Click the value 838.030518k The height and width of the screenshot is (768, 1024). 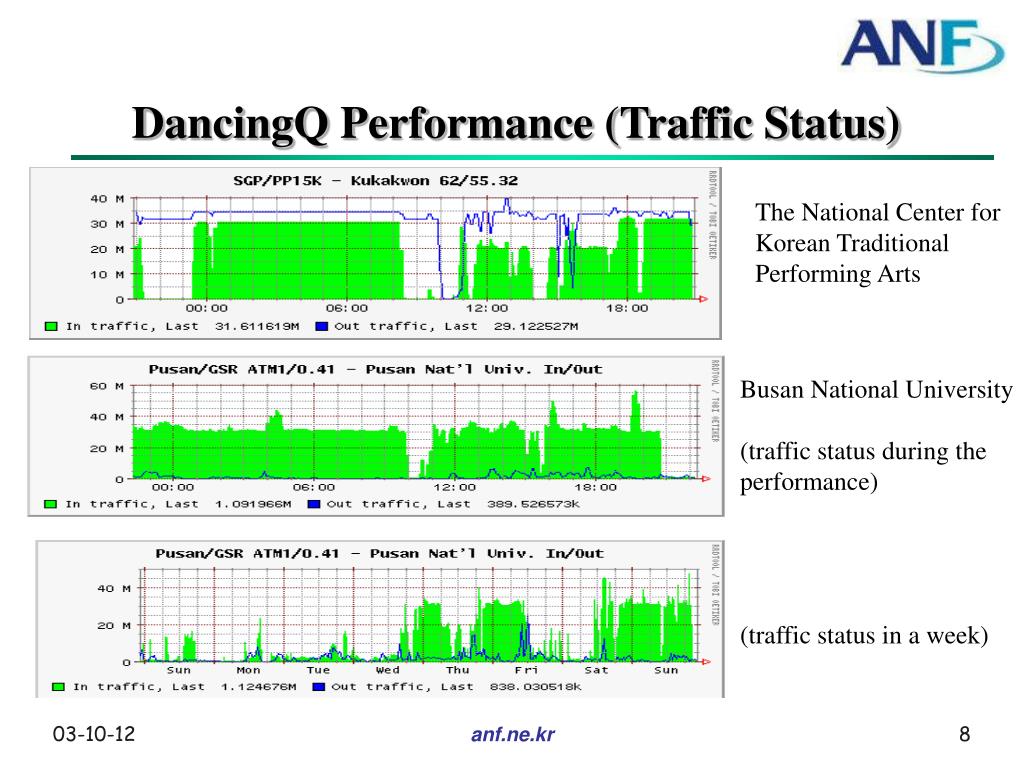point(536,686)
